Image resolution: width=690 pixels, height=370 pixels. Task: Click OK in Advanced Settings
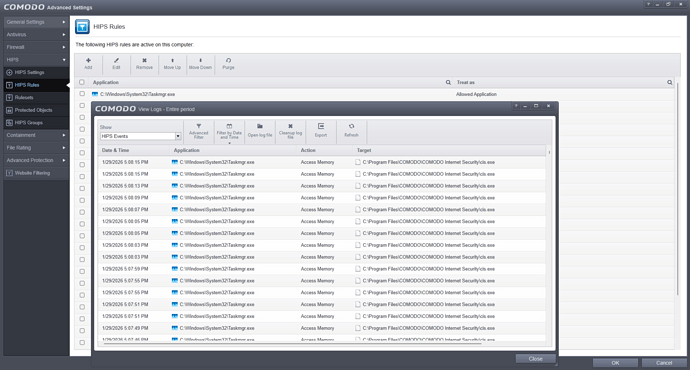[615, 363]
